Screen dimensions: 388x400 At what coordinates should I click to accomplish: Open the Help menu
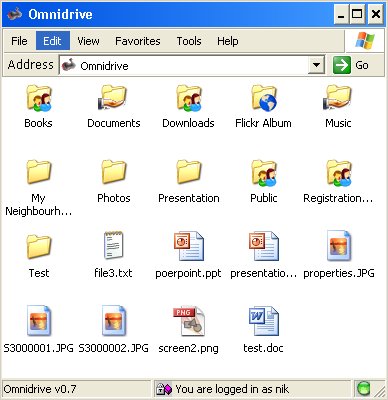point(228,41)
